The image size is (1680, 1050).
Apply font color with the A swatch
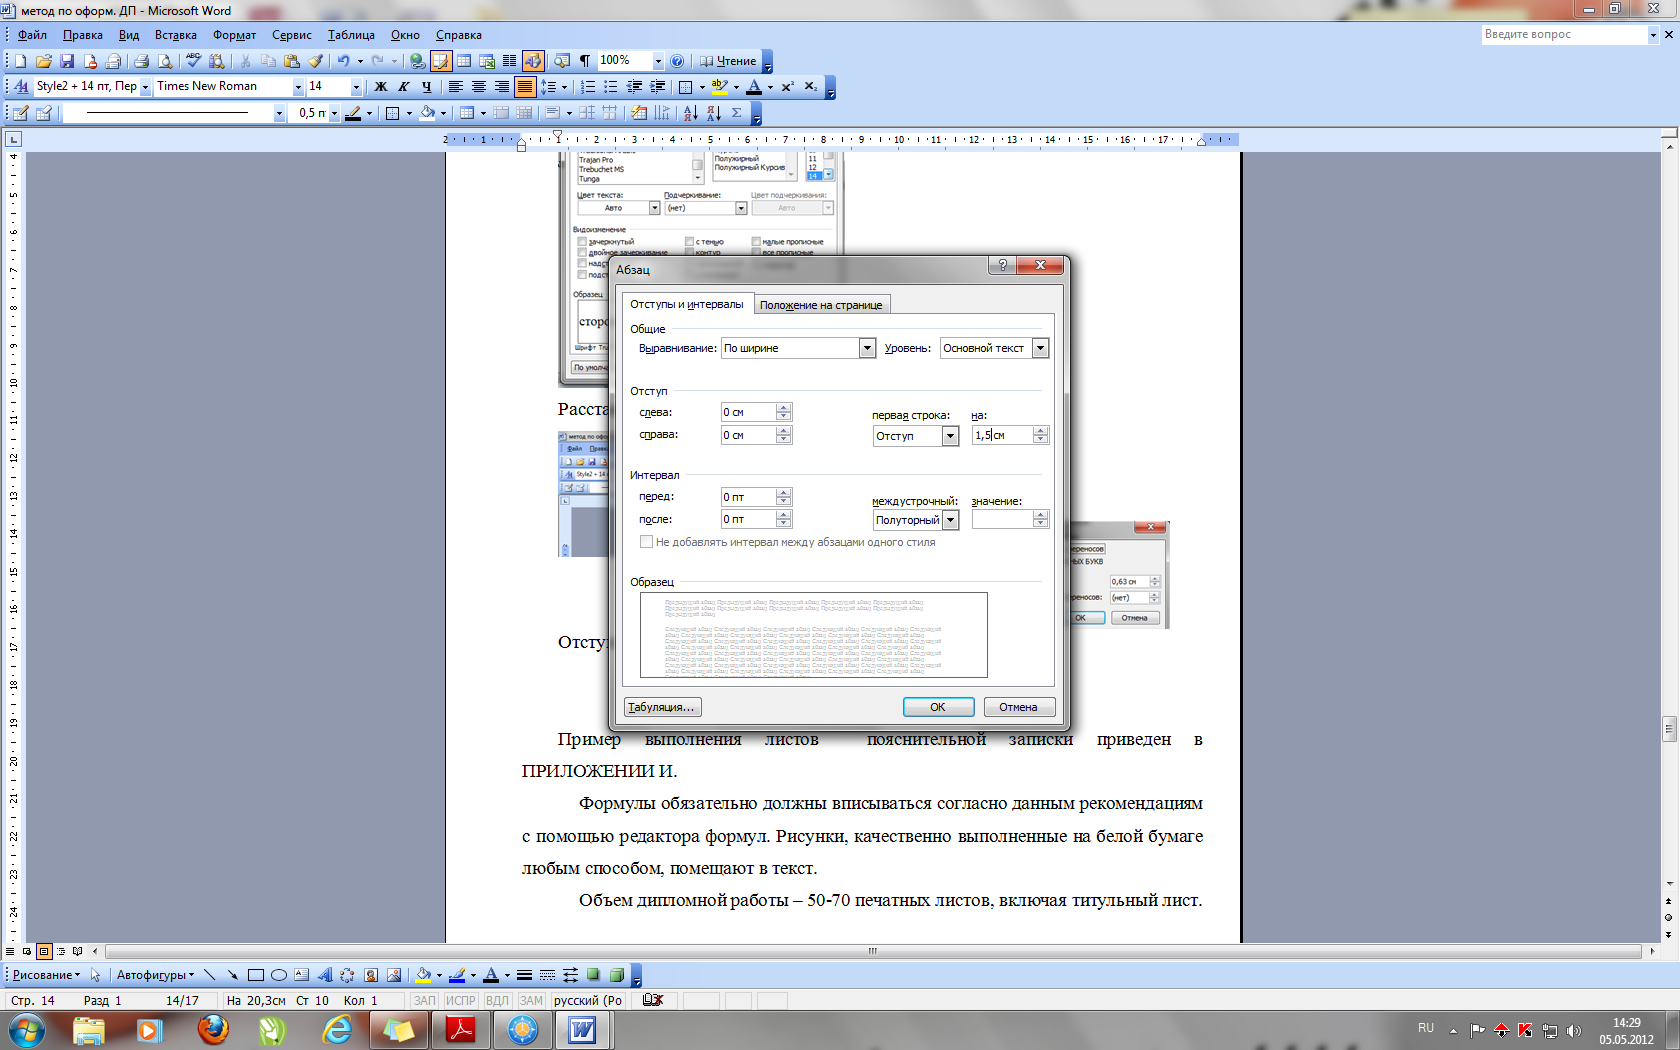tap(754, 87)
